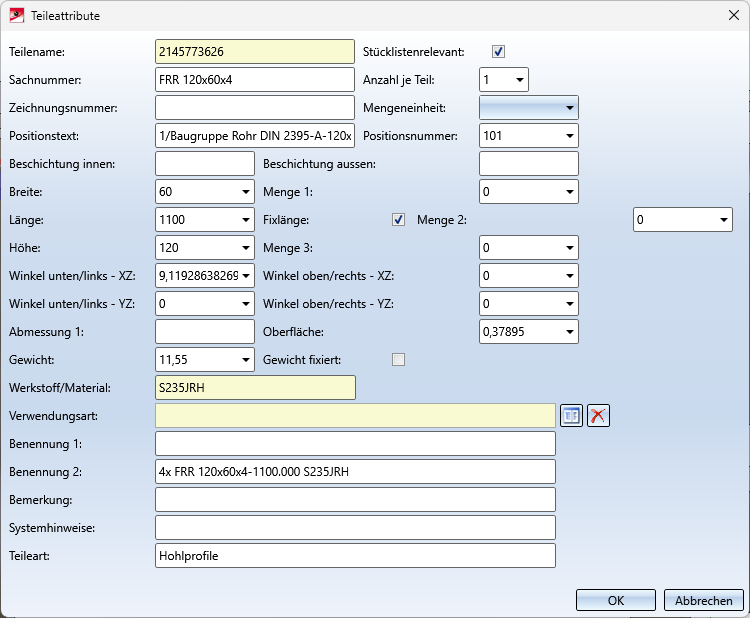Open the Mengeneinheit dropdown list

click(569, 108)
